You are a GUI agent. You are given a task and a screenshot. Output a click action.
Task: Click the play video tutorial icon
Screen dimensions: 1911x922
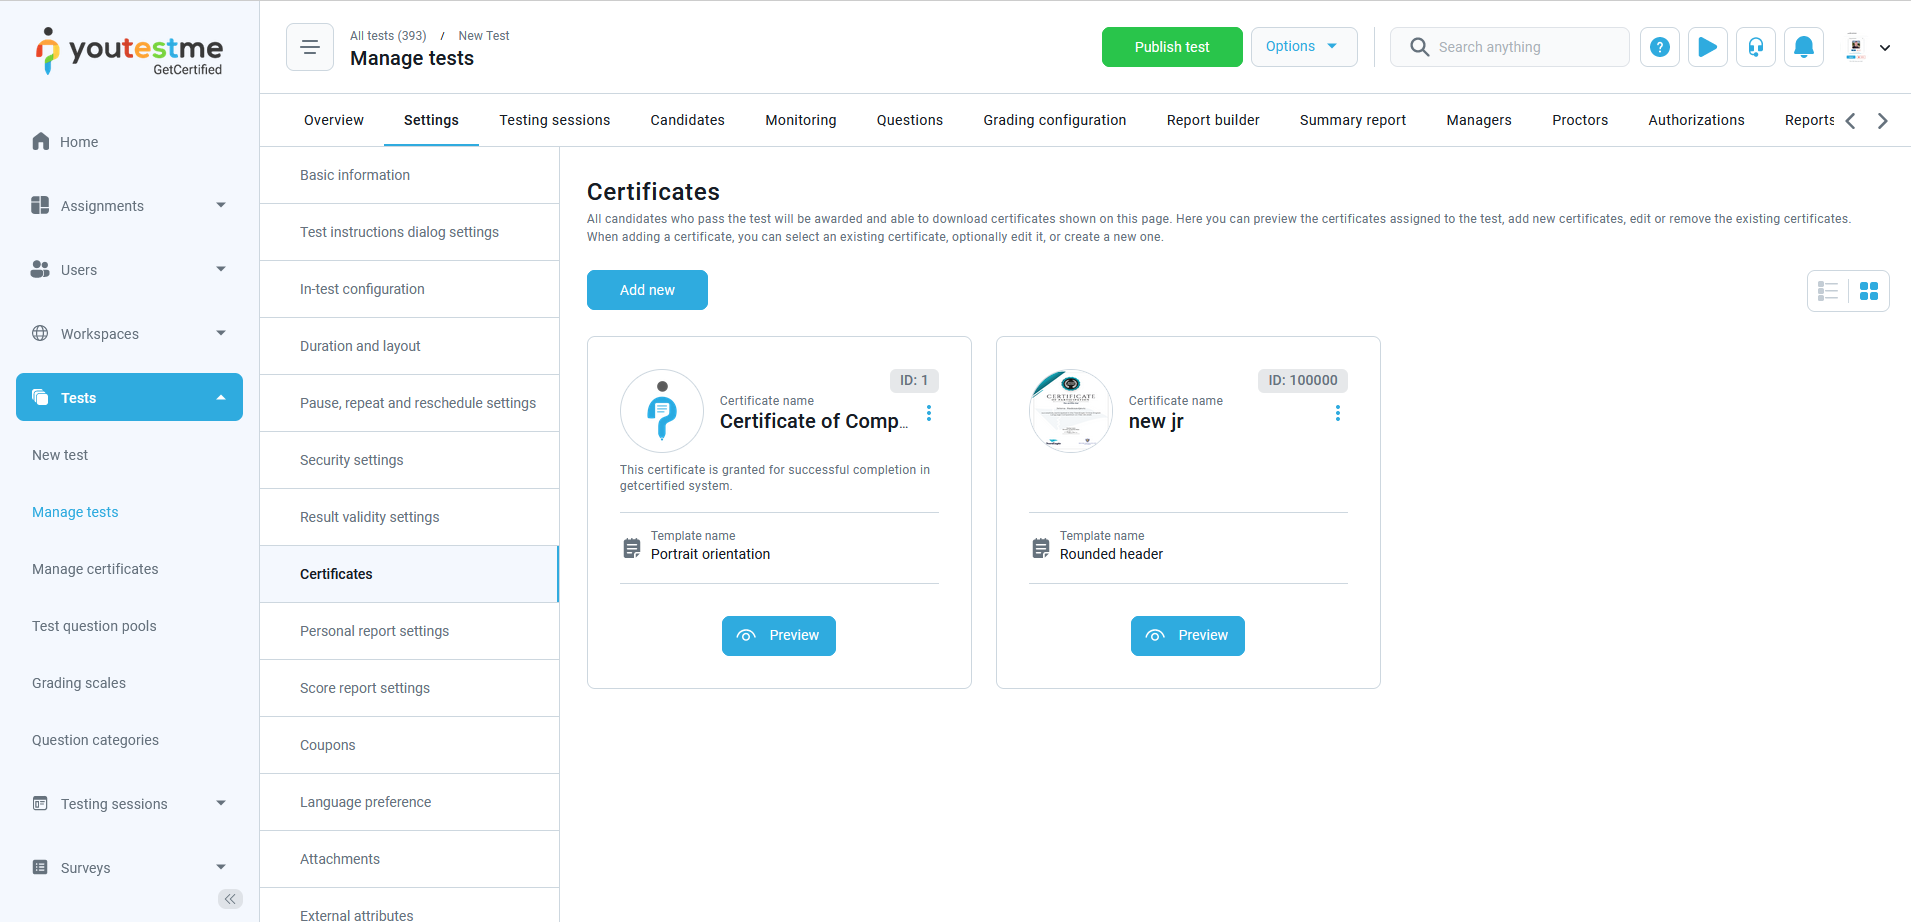coord(1707,47)
